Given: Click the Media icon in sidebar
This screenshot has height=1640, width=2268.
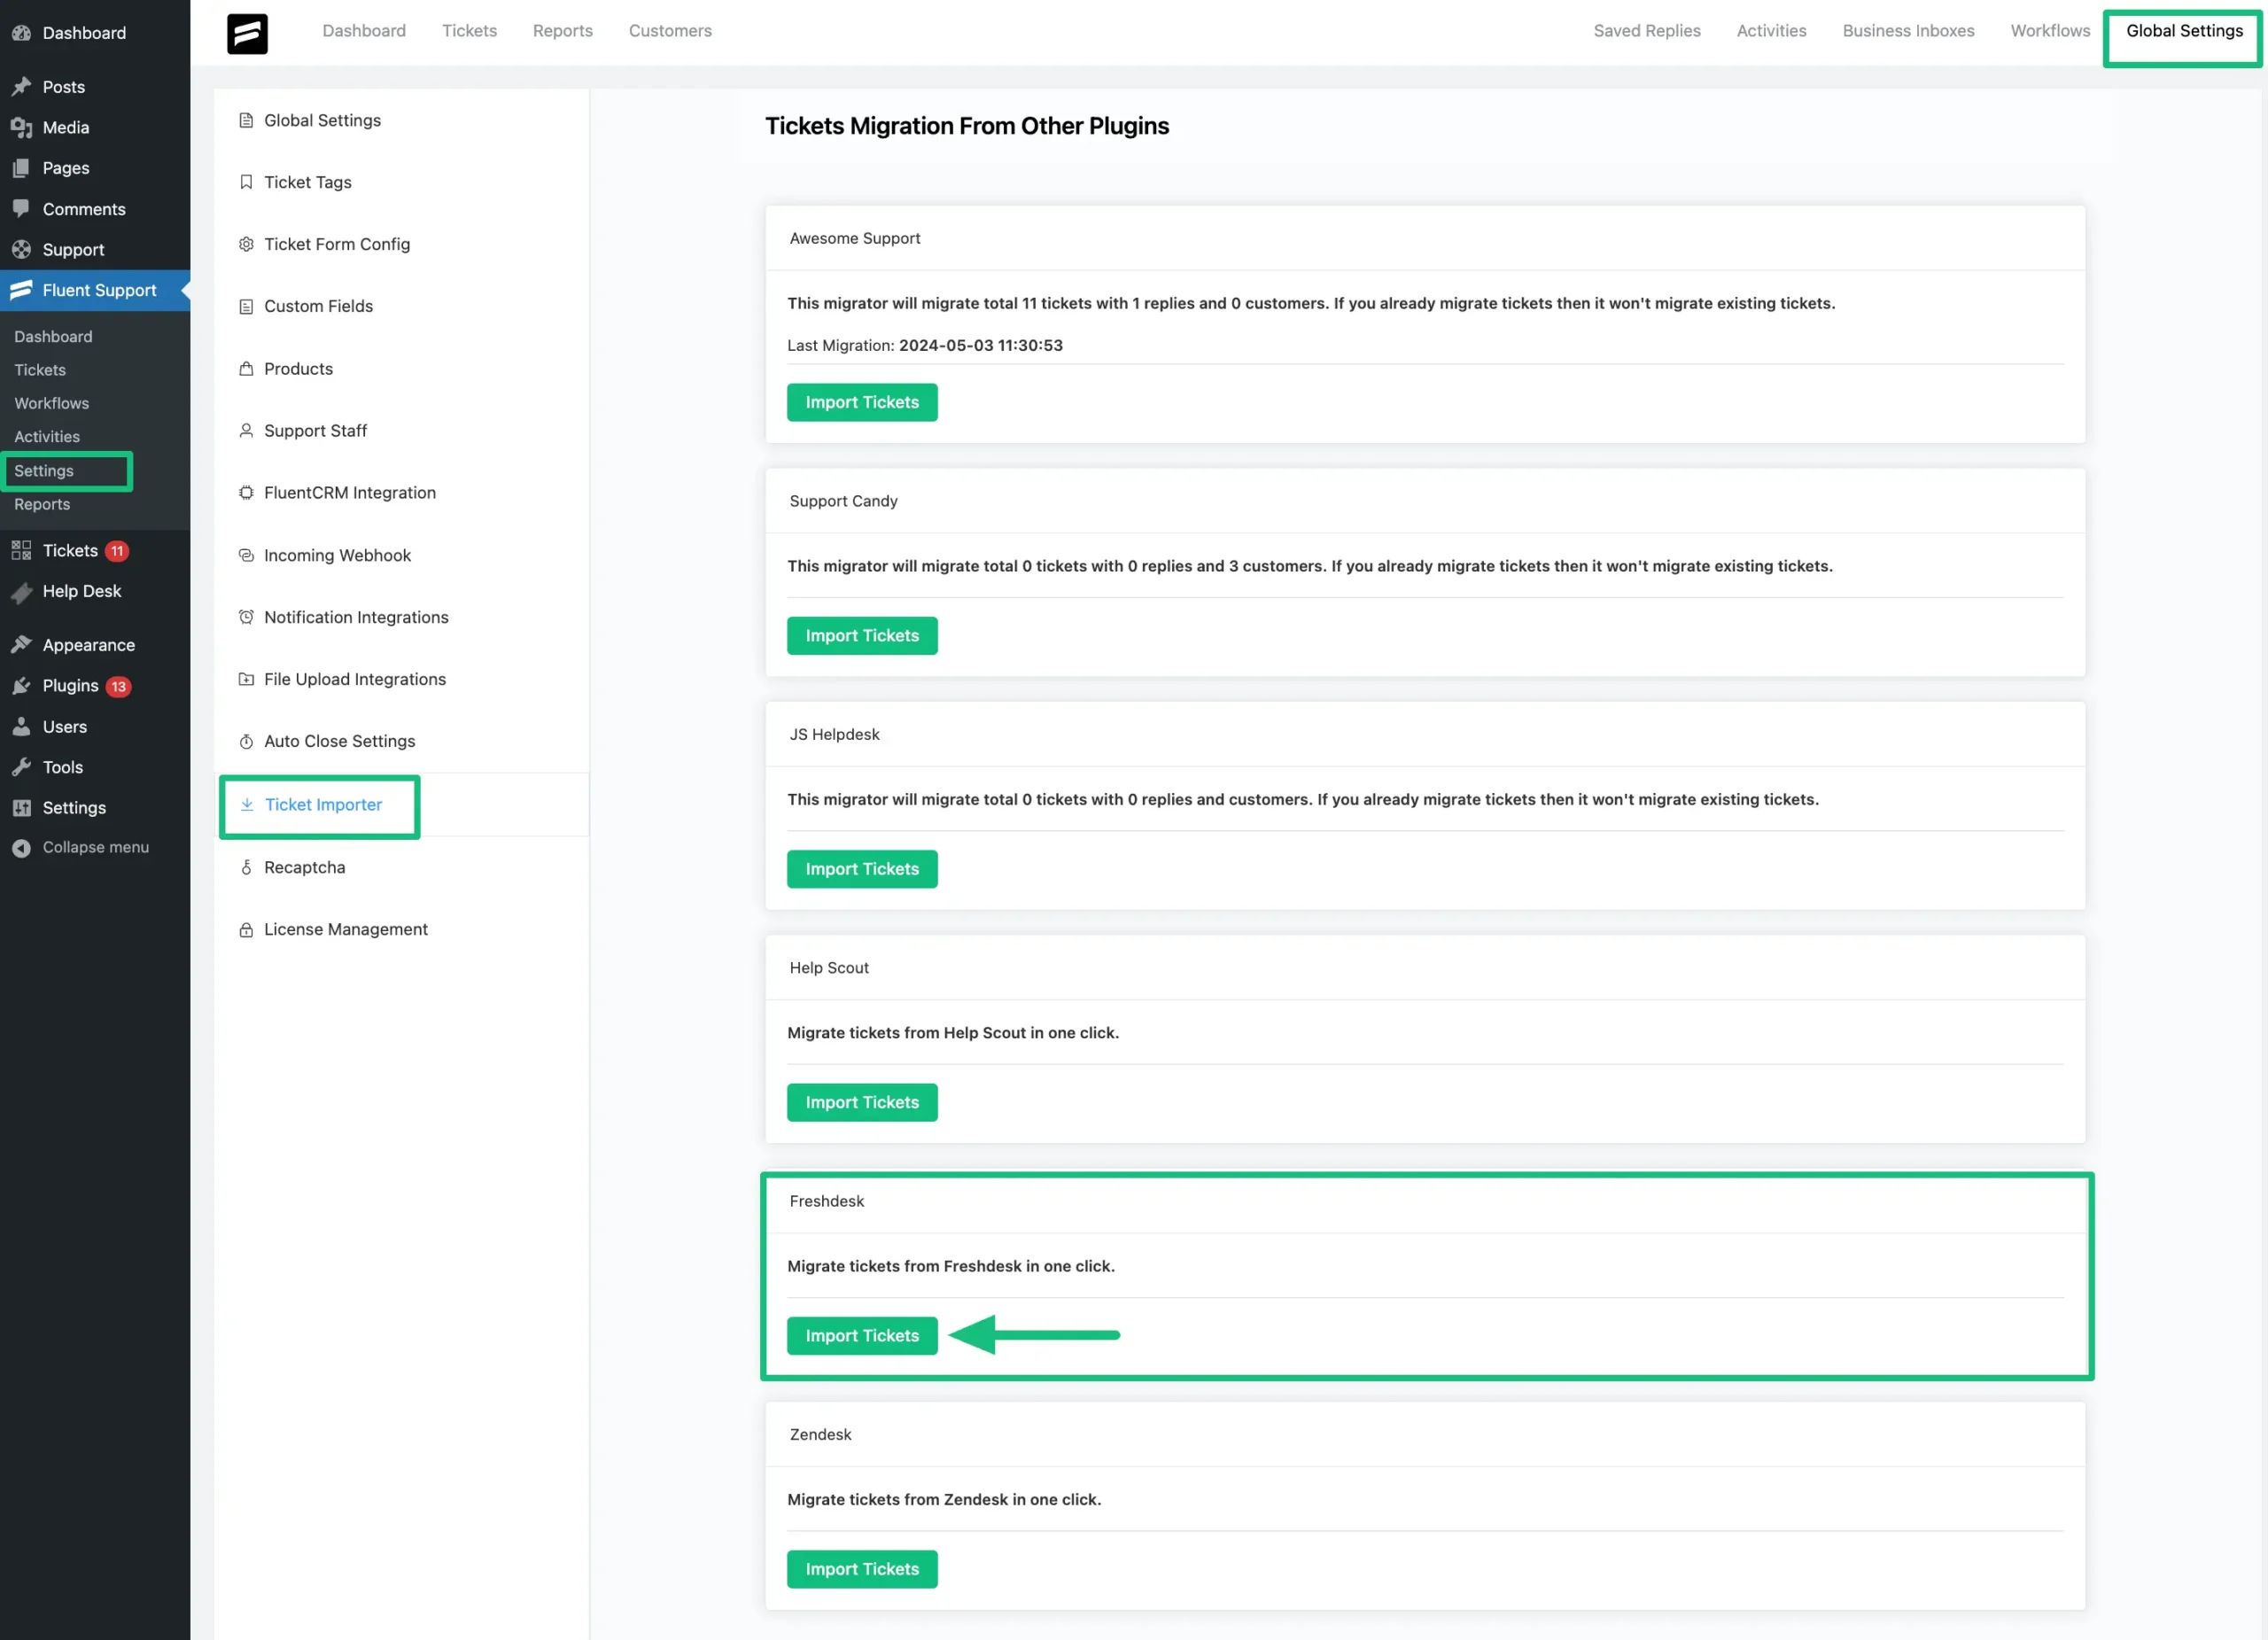Looking at the screenshot, I should (x=21, y=128).
